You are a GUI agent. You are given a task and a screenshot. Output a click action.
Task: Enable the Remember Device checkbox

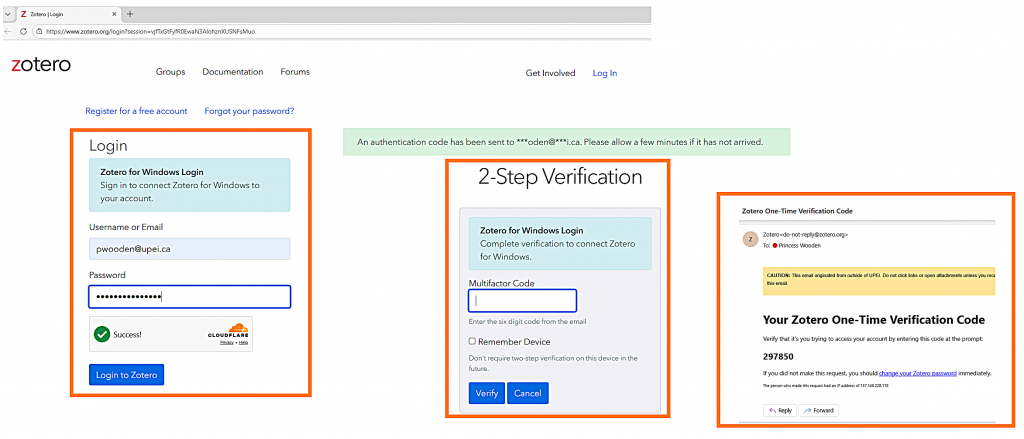tap(473, 342)
